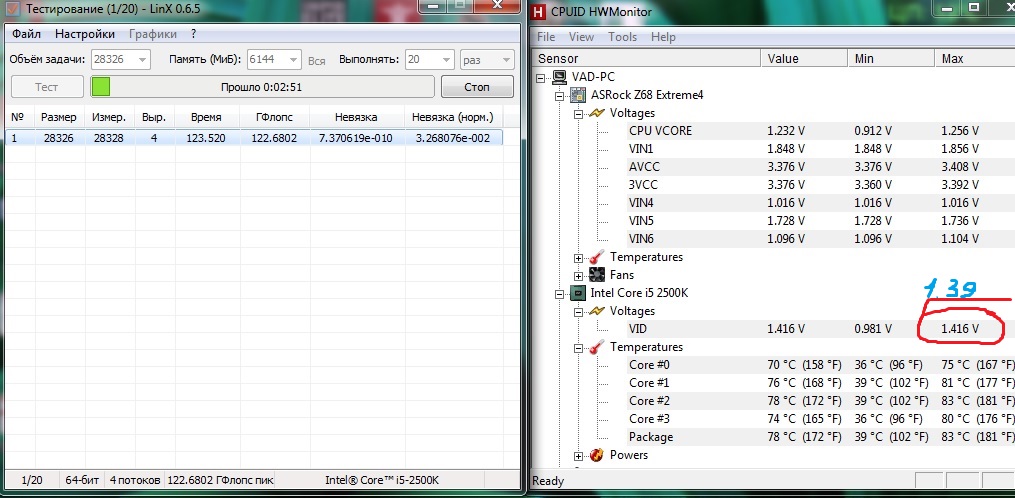This screenshot has width=1015, height=498.
Task: Click the Вся memory link
Action: [x=317, y=61]
